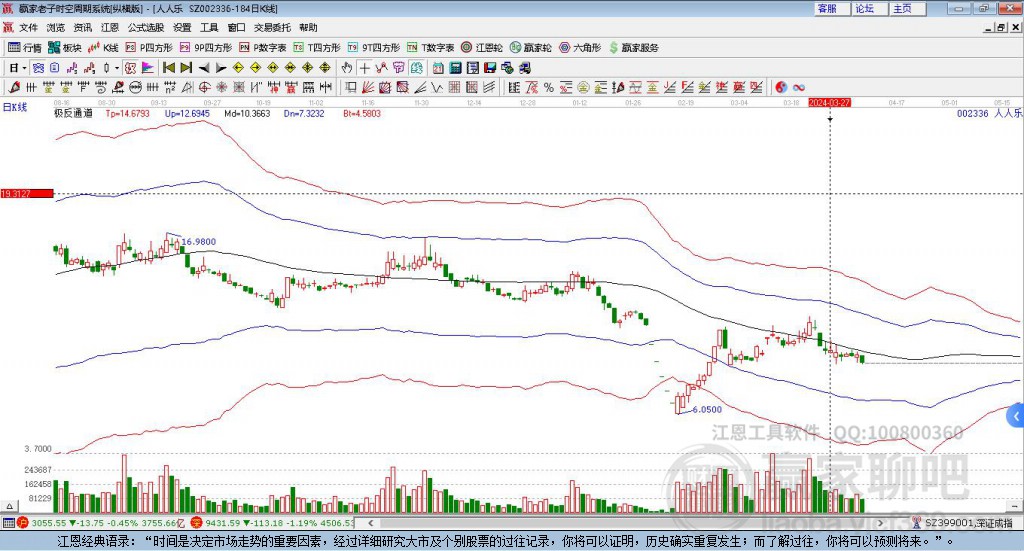This screenshot has width=1024, height=551.
Task: Open the 交易委托 menu
Action: pos(272,27)
